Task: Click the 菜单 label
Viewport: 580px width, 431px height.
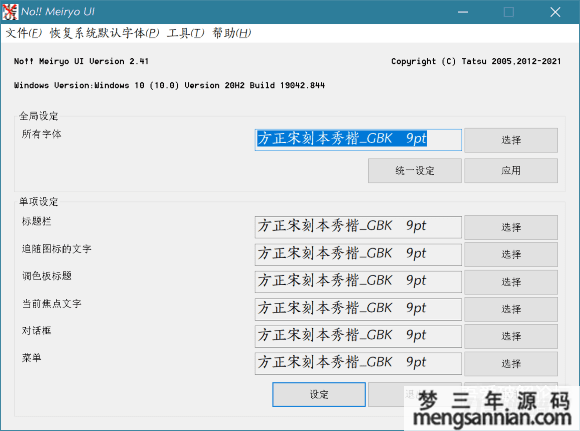Action: 31,358
